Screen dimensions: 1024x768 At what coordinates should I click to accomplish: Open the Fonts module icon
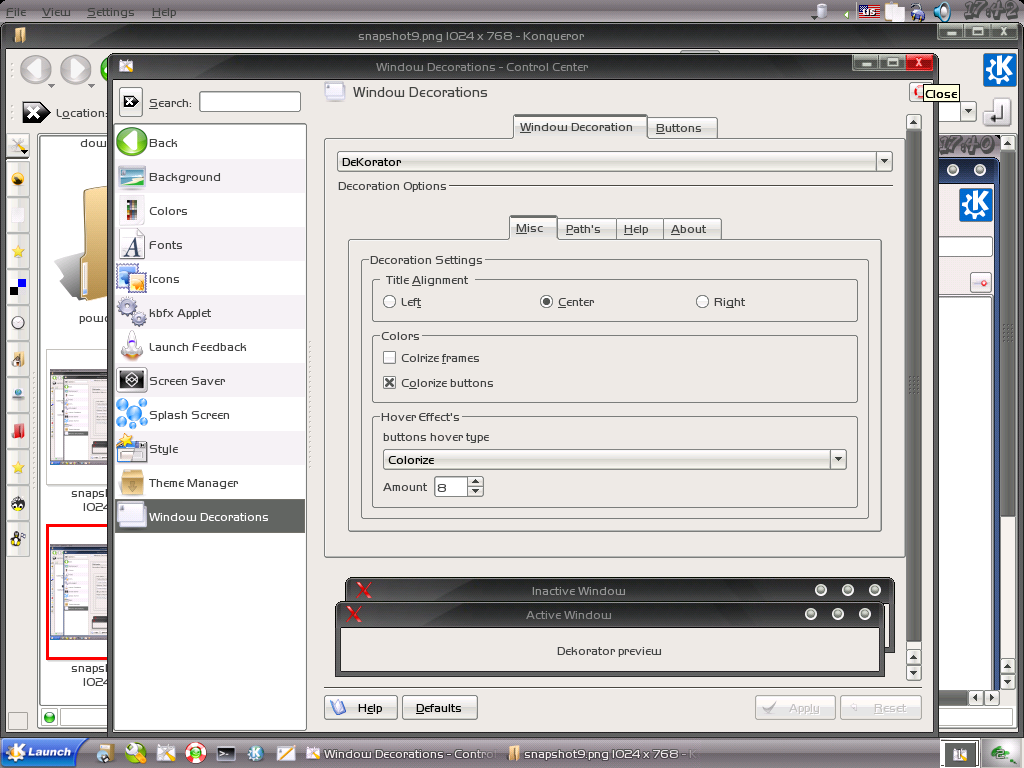point(131,245)
